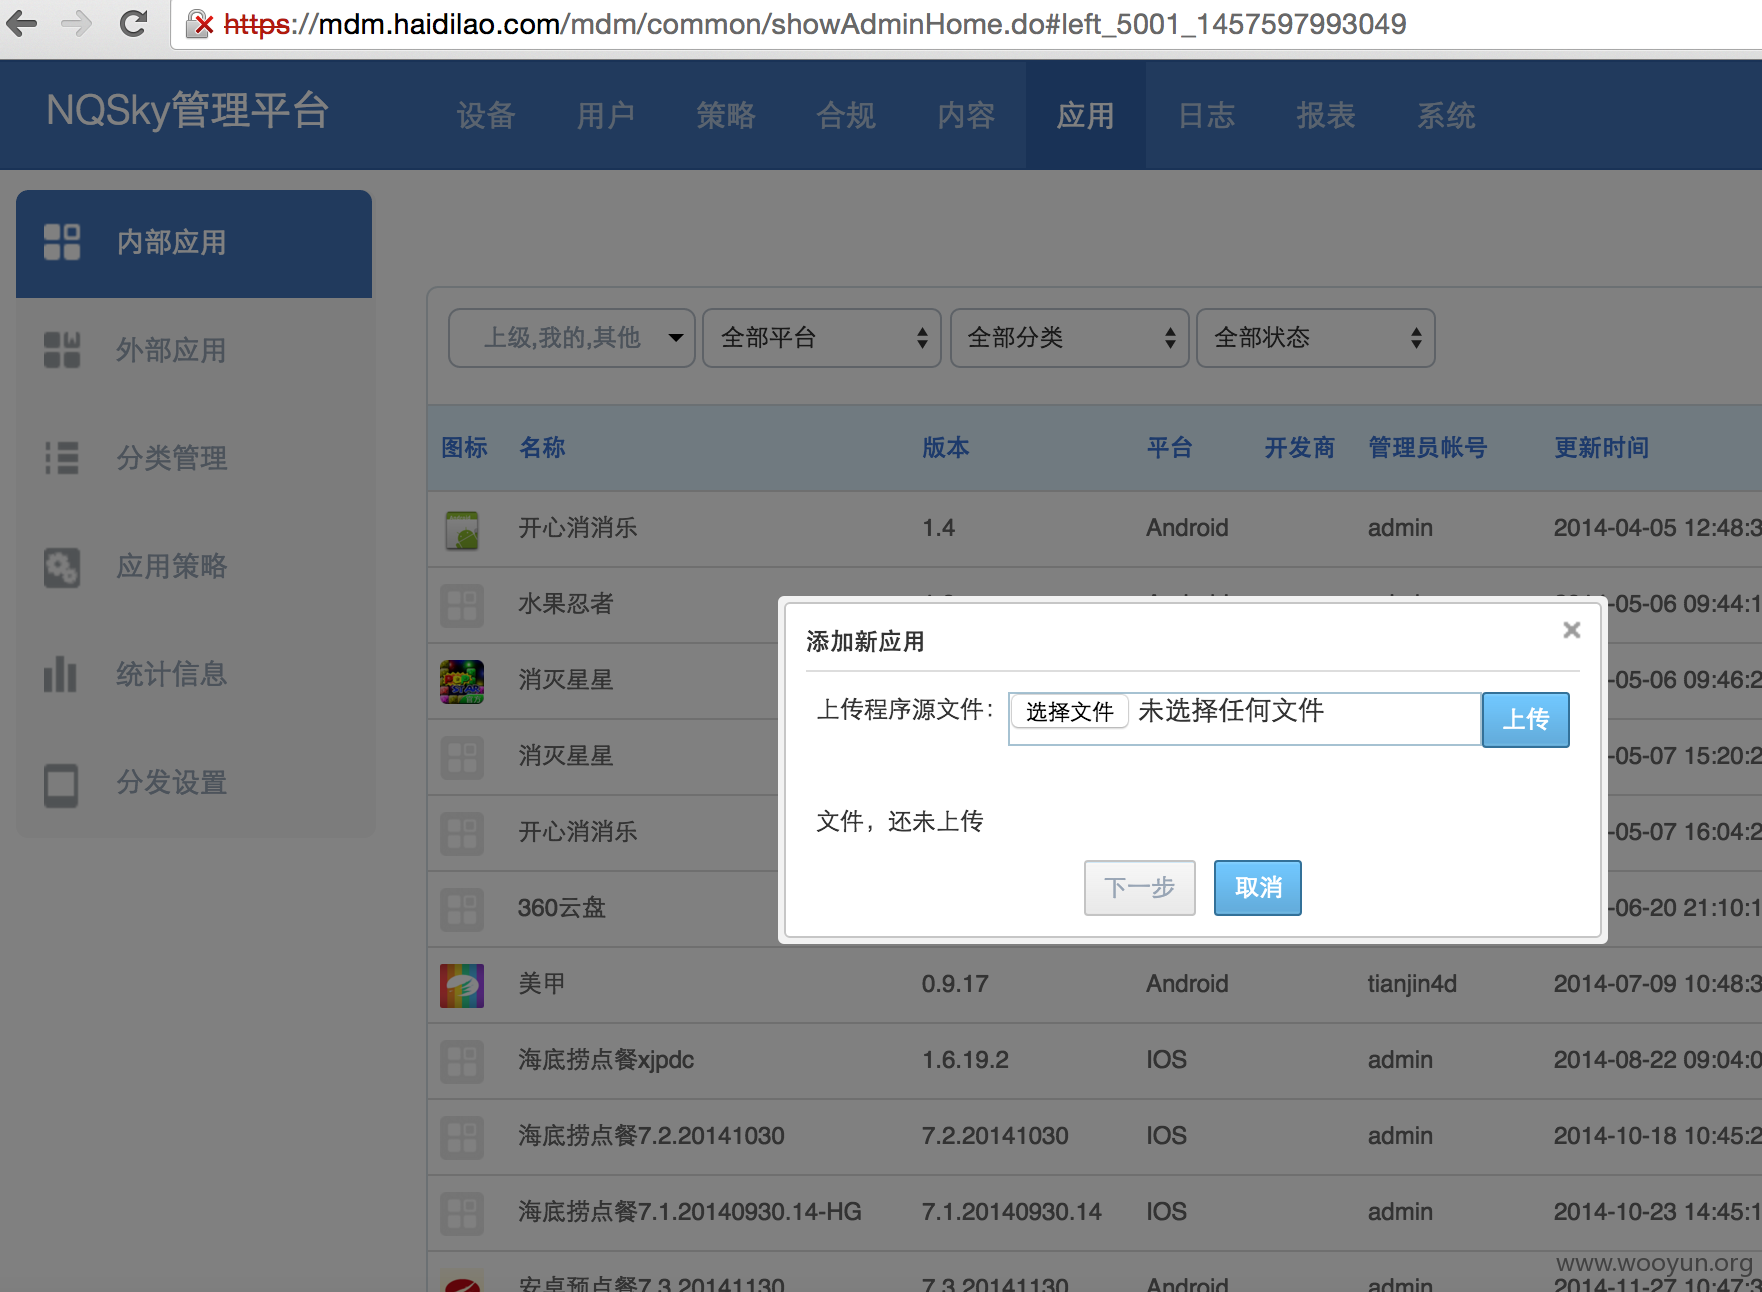Open the 日志 menu

(x=1206, y=116)
